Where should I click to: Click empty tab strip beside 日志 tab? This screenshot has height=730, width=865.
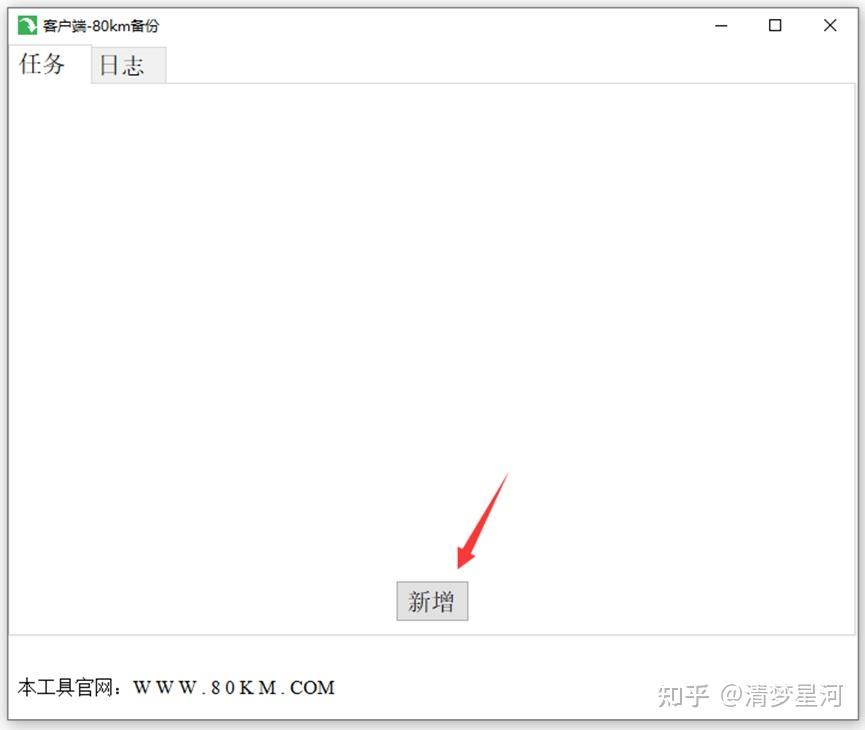tap(510, 65)
